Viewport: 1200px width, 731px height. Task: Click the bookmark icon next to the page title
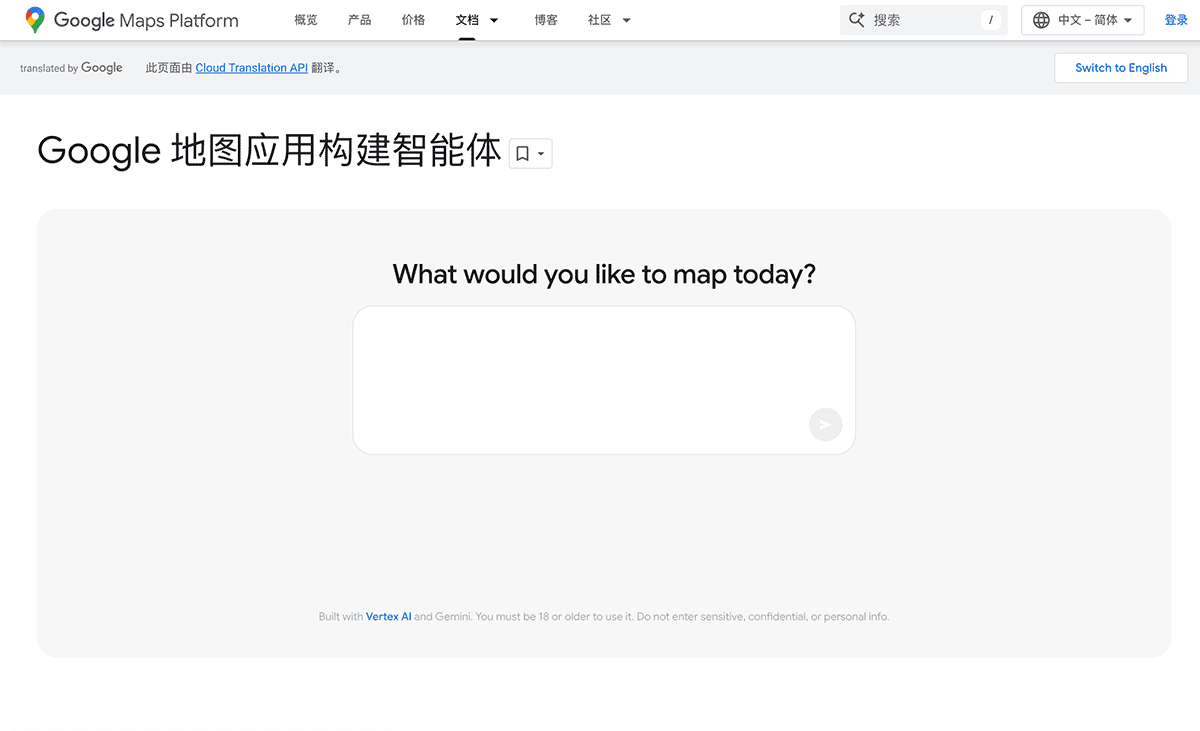point(523,152)
